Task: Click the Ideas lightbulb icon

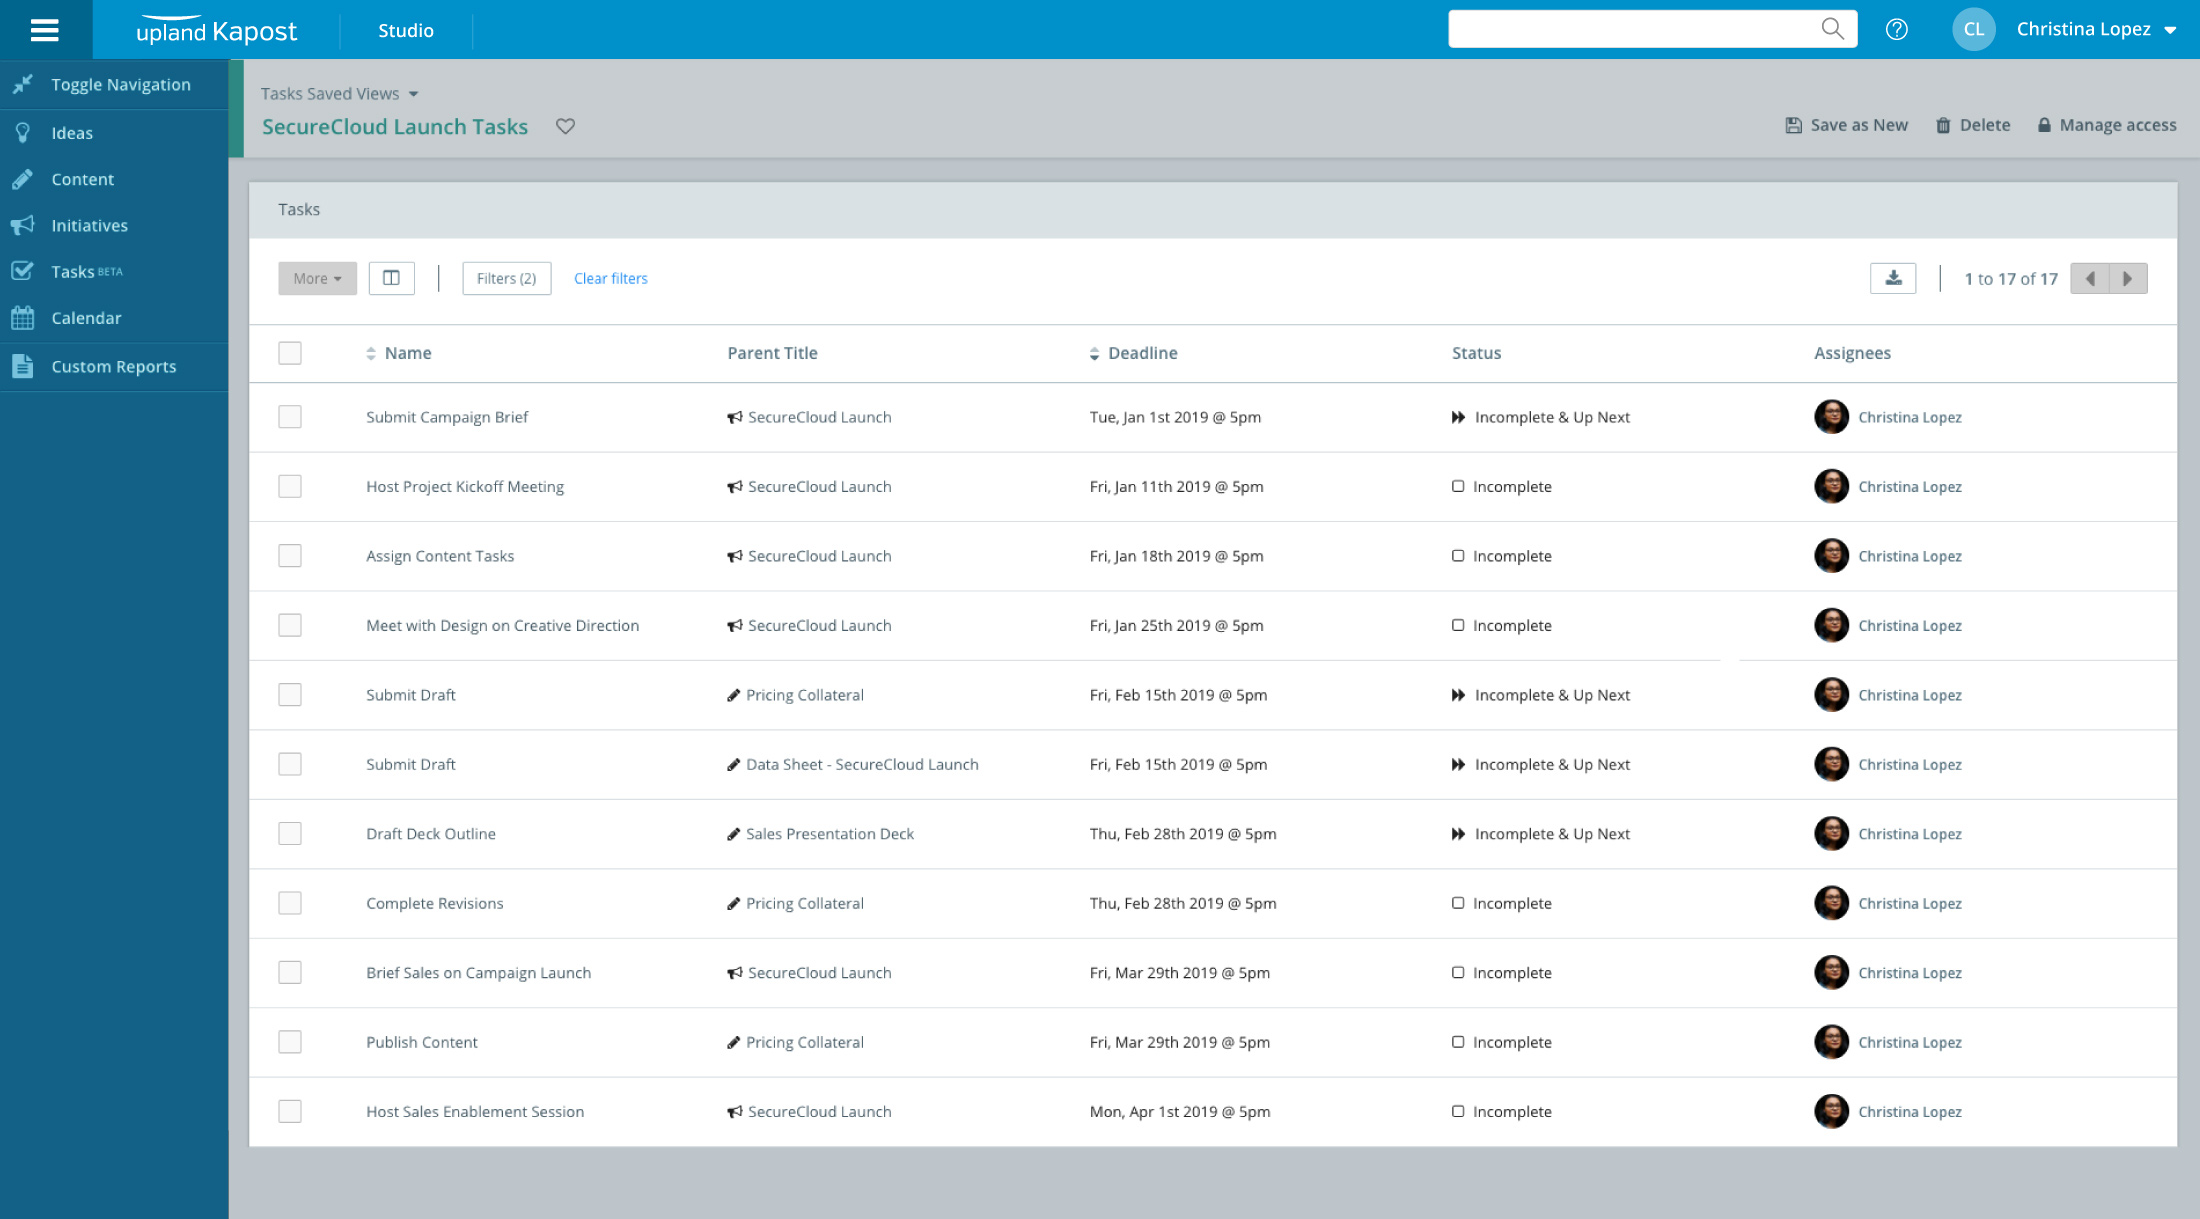Action: [22, 133]
